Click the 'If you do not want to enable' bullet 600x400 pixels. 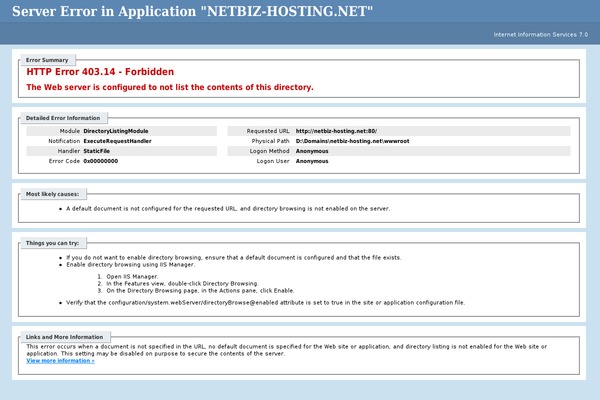[233, 258]
